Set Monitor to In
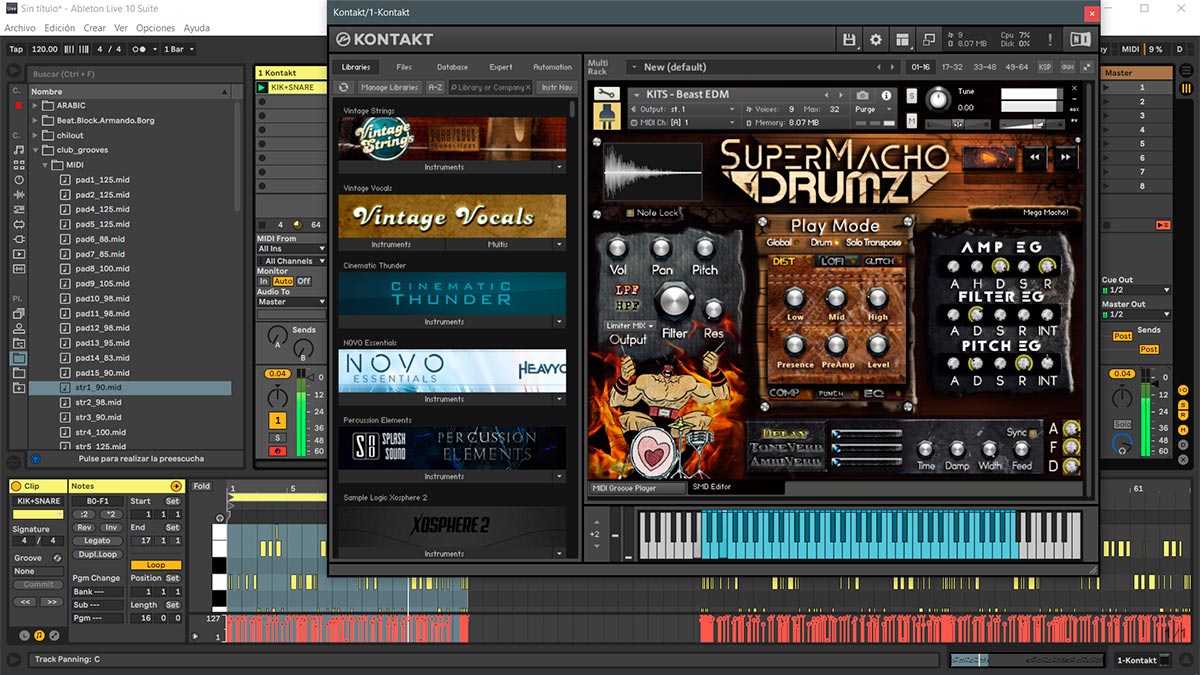The width and height of the screenshot is (1200, 675). click(264, 281)
